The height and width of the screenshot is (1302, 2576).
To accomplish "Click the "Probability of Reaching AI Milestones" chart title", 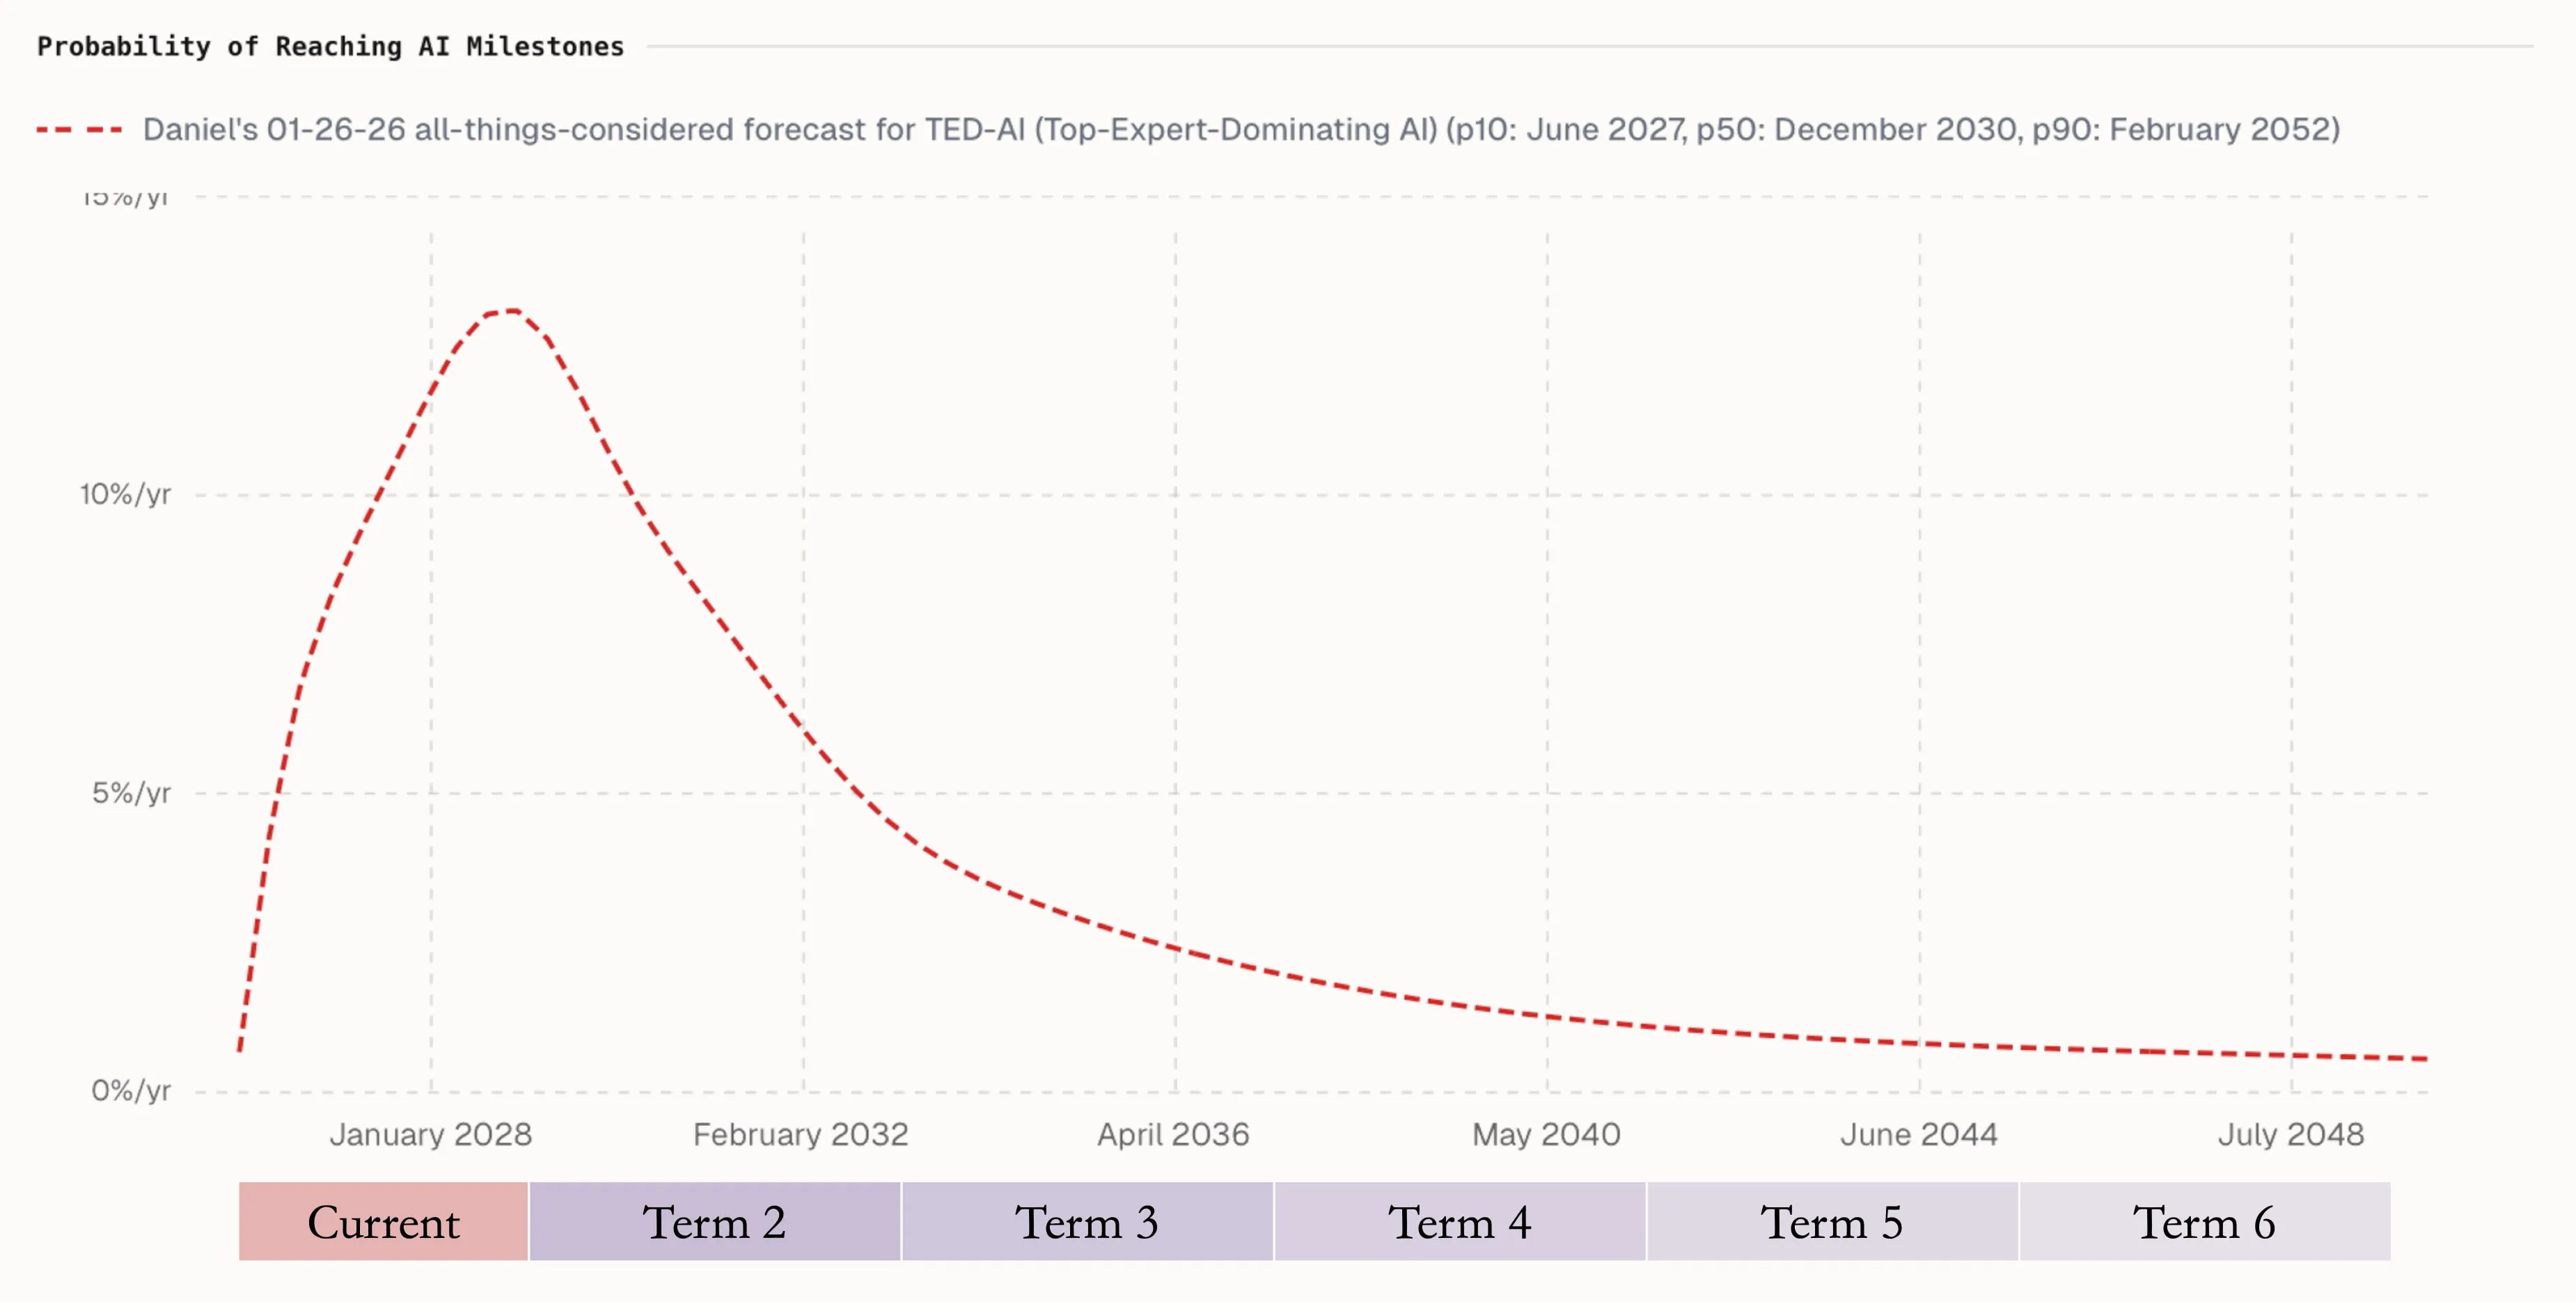I will (330, 47).
